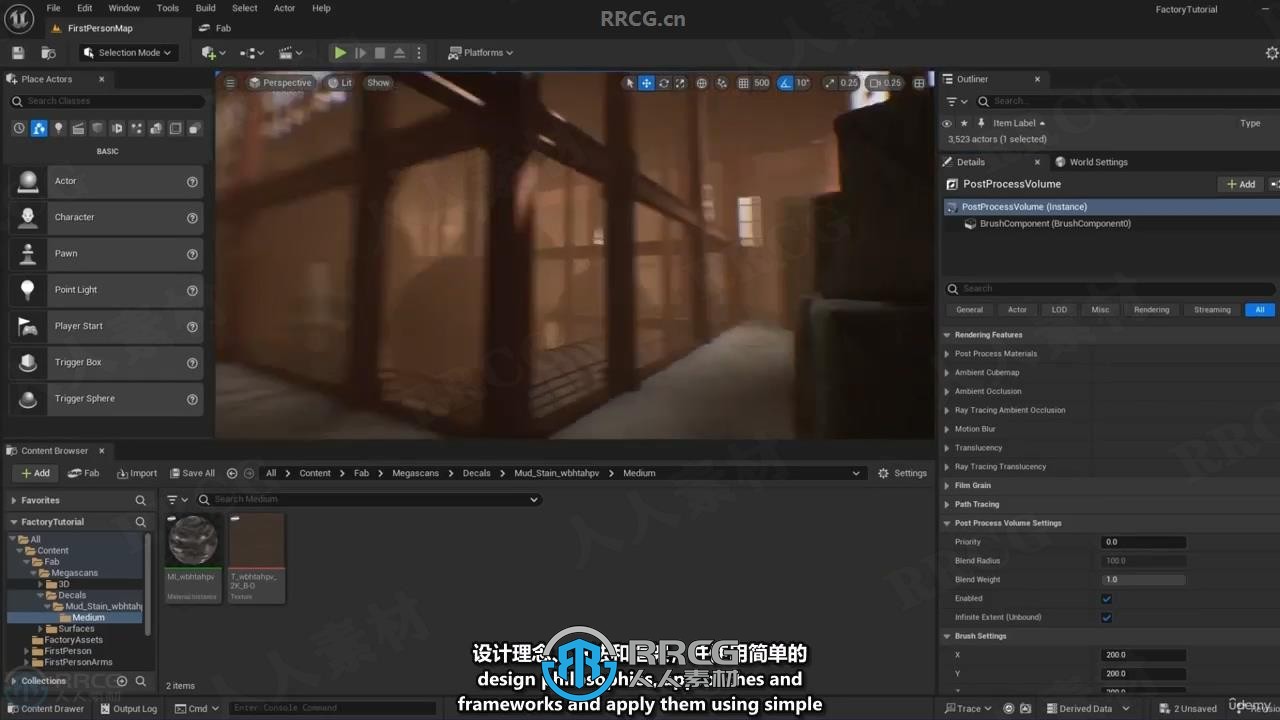Expand the Ambient Occlusion section
The width and height of the screenshot is (1280, 720).
tap(947, 391)
